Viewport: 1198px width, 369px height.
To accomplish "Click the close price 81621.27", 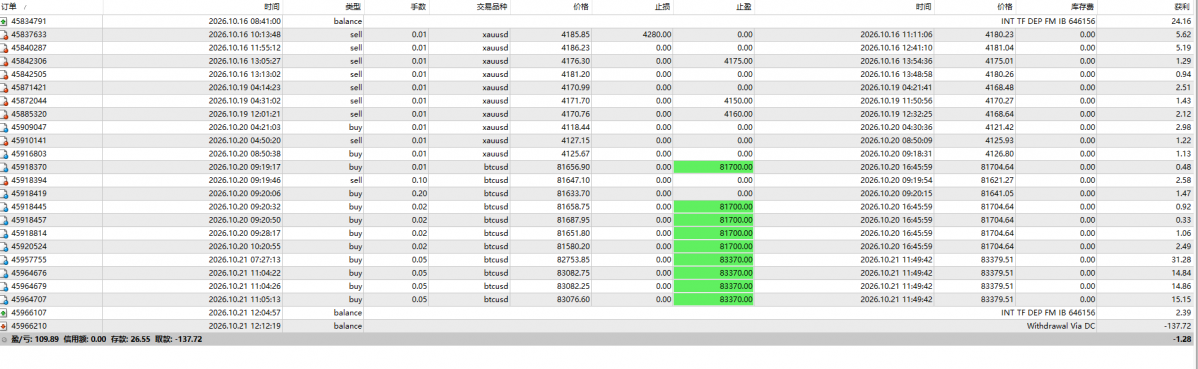I will [x=997, y=180].
